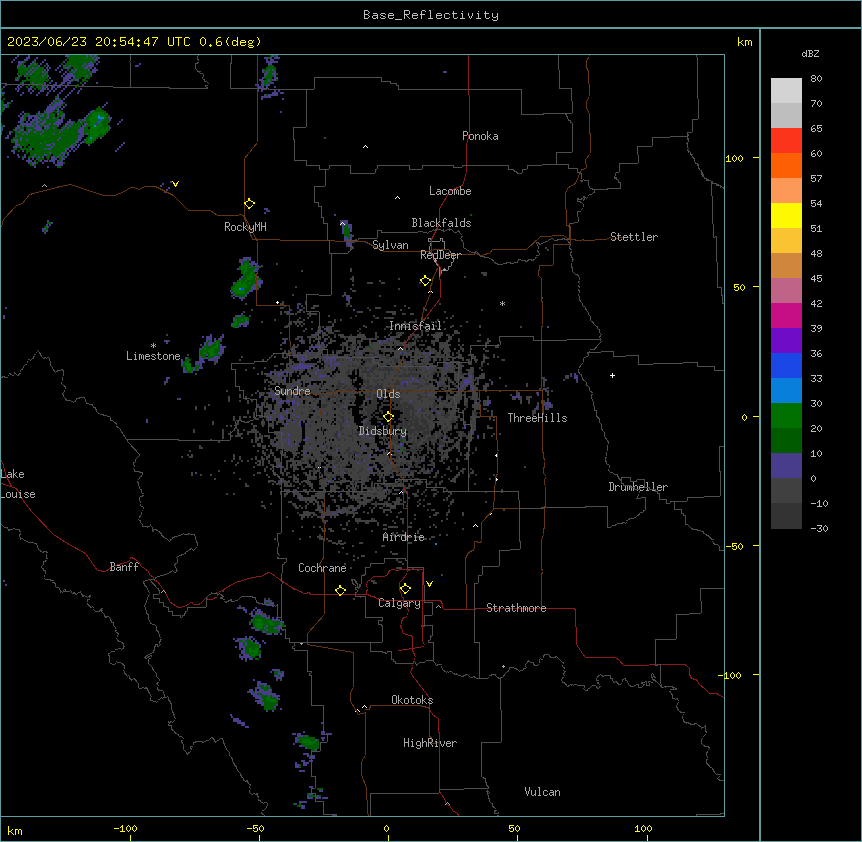Click the Lake Louise label

(18, 484)
